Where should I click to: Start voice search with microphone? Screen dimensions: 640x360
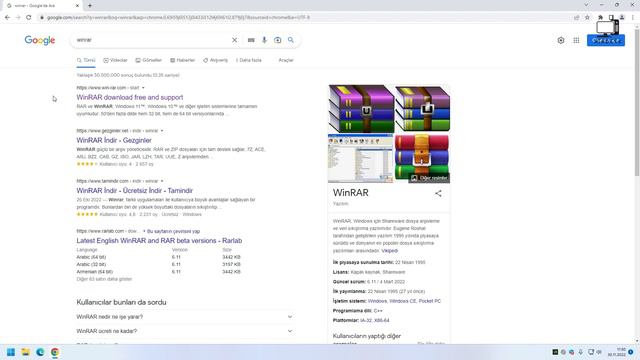click(264, 40)
